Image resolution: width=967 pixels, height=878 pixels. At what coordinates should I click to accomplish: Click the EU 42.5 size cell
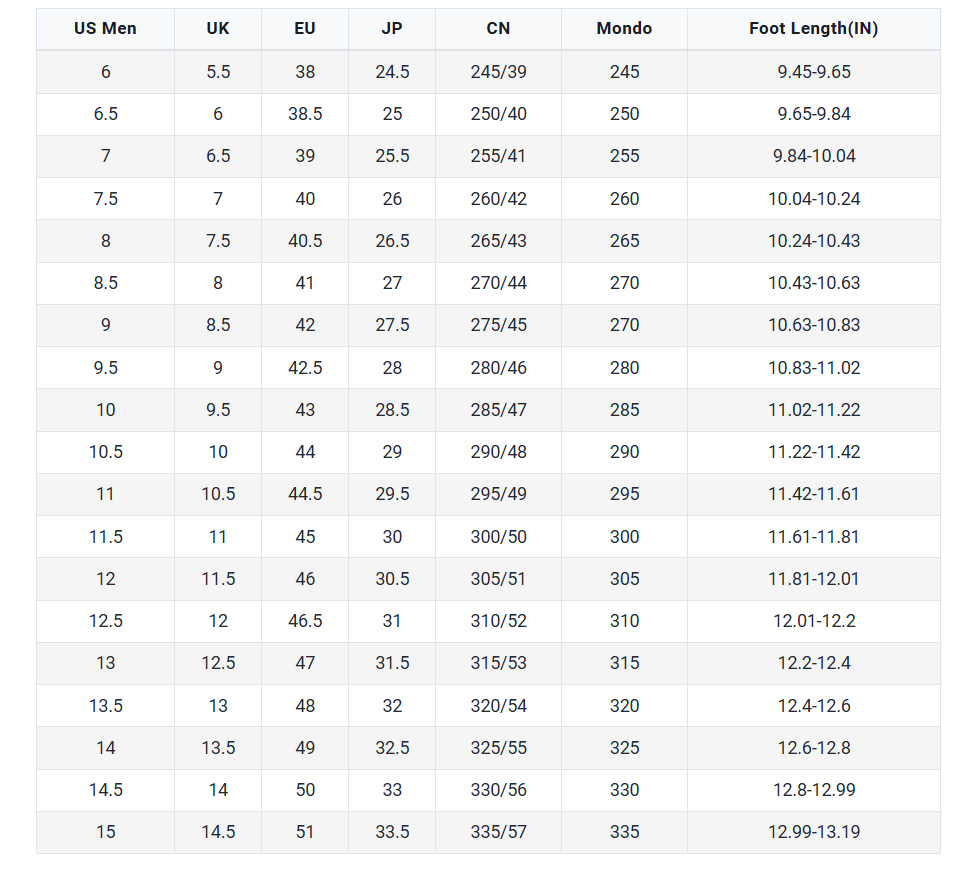(305, 368)
